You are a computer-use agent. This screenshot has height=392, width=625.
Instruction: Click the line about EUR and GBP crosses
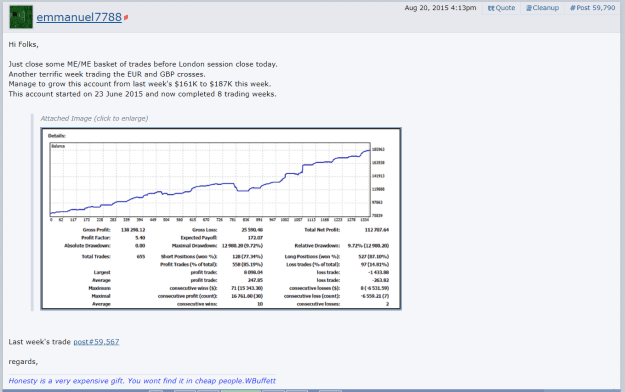(x=107, y=74)
